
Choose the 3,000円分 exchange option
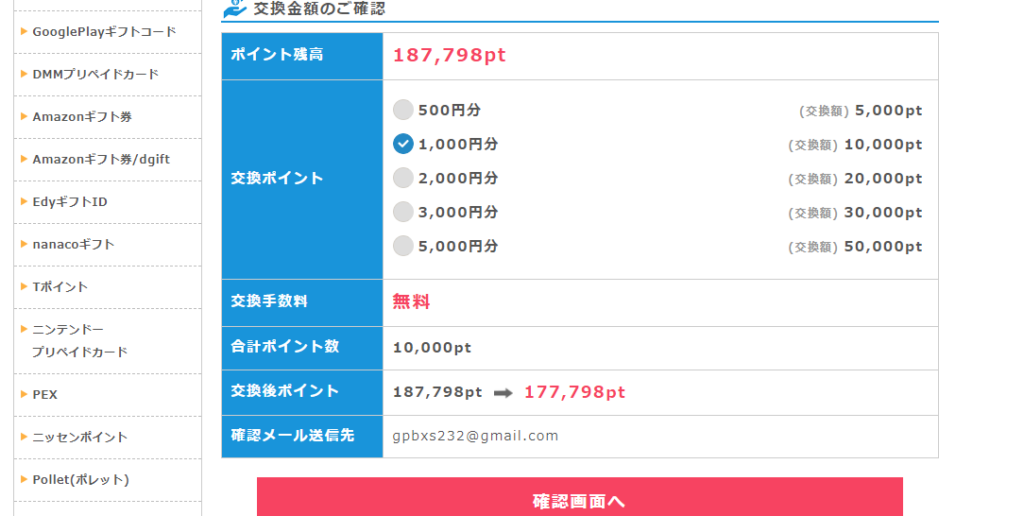point(403,212)
